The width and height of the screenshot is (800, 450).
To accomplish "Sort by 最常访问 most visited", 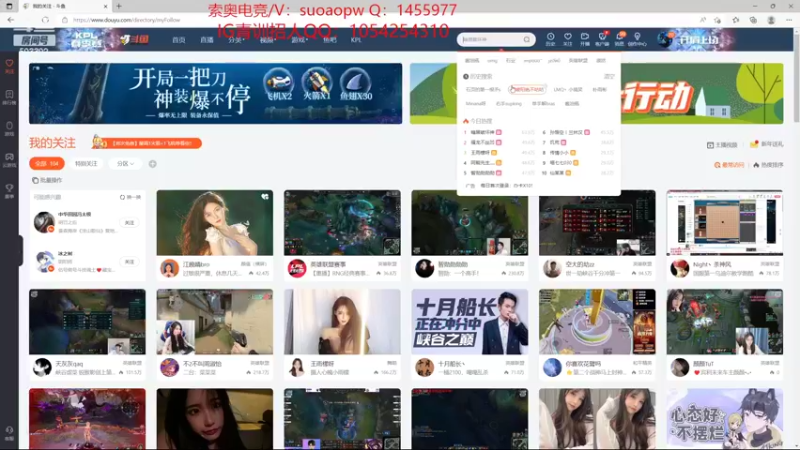I will coord(729,165).
